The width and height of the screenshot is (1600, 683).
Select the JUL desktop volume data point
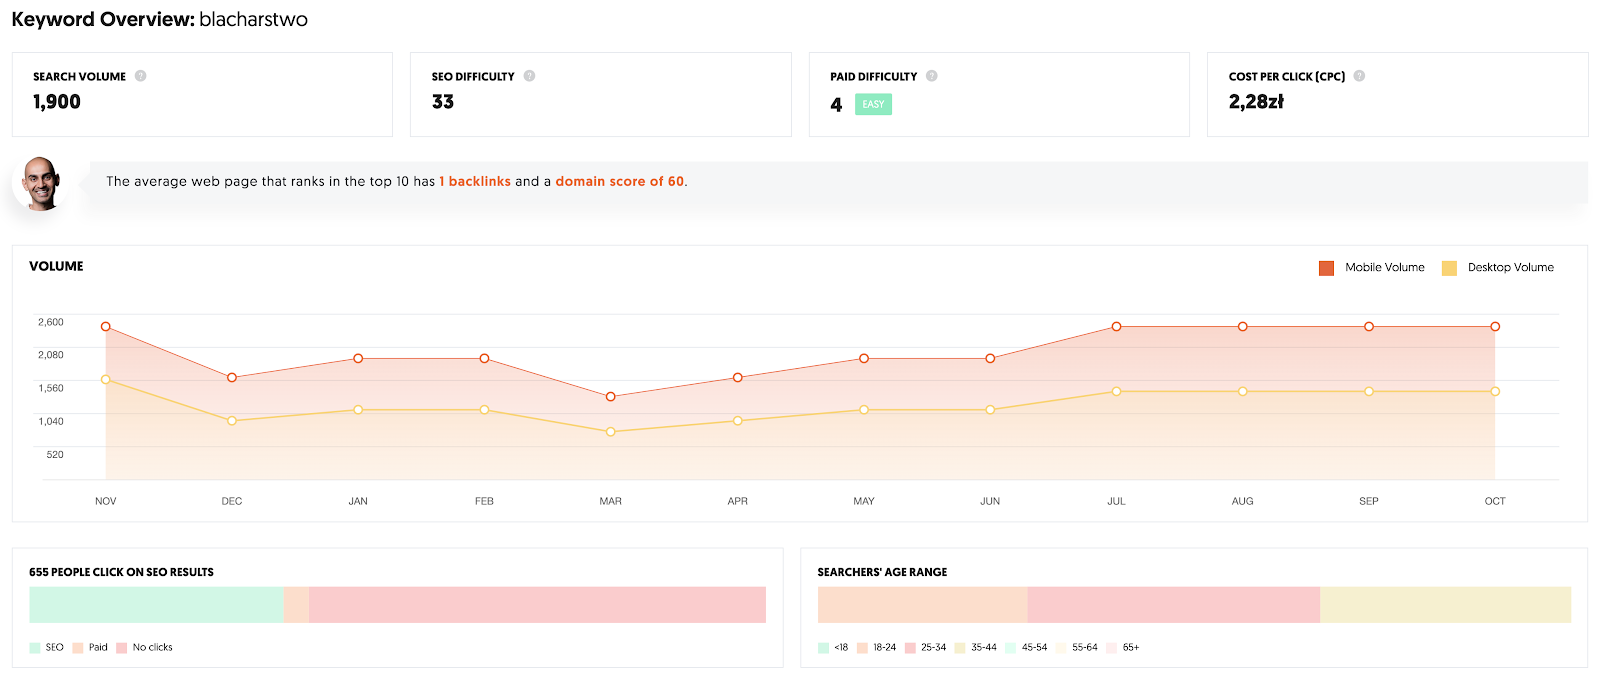[1116, 392]
